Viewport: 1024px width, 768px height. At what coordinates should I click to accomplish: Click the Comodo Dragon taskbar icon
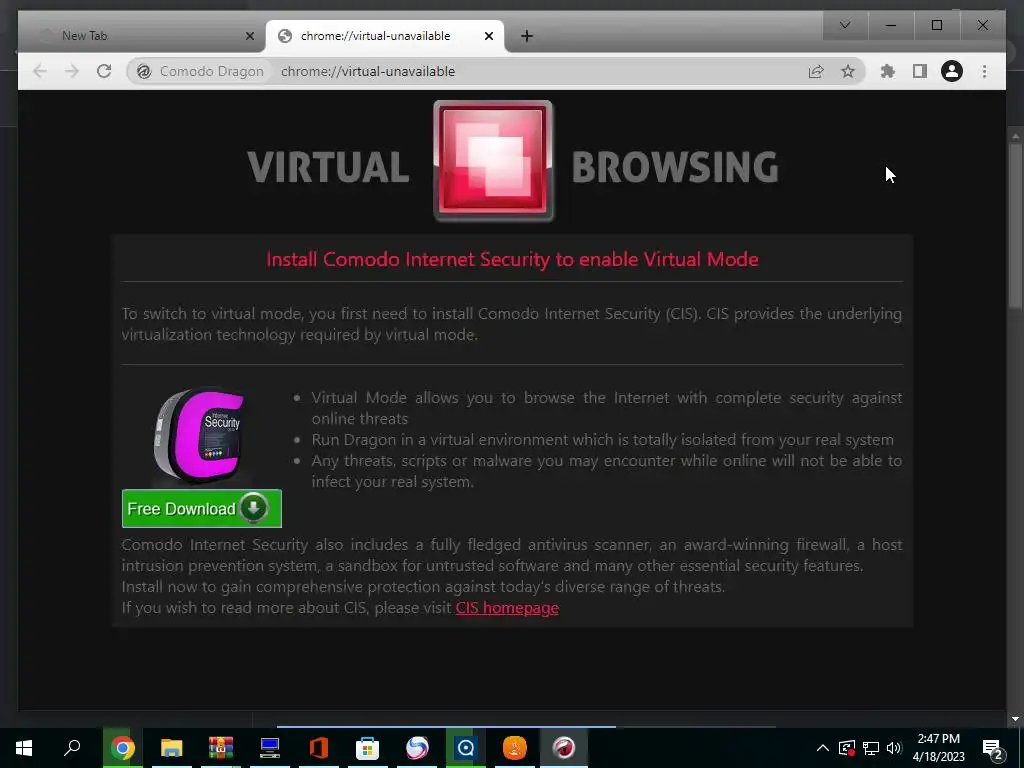coord(564,748)
